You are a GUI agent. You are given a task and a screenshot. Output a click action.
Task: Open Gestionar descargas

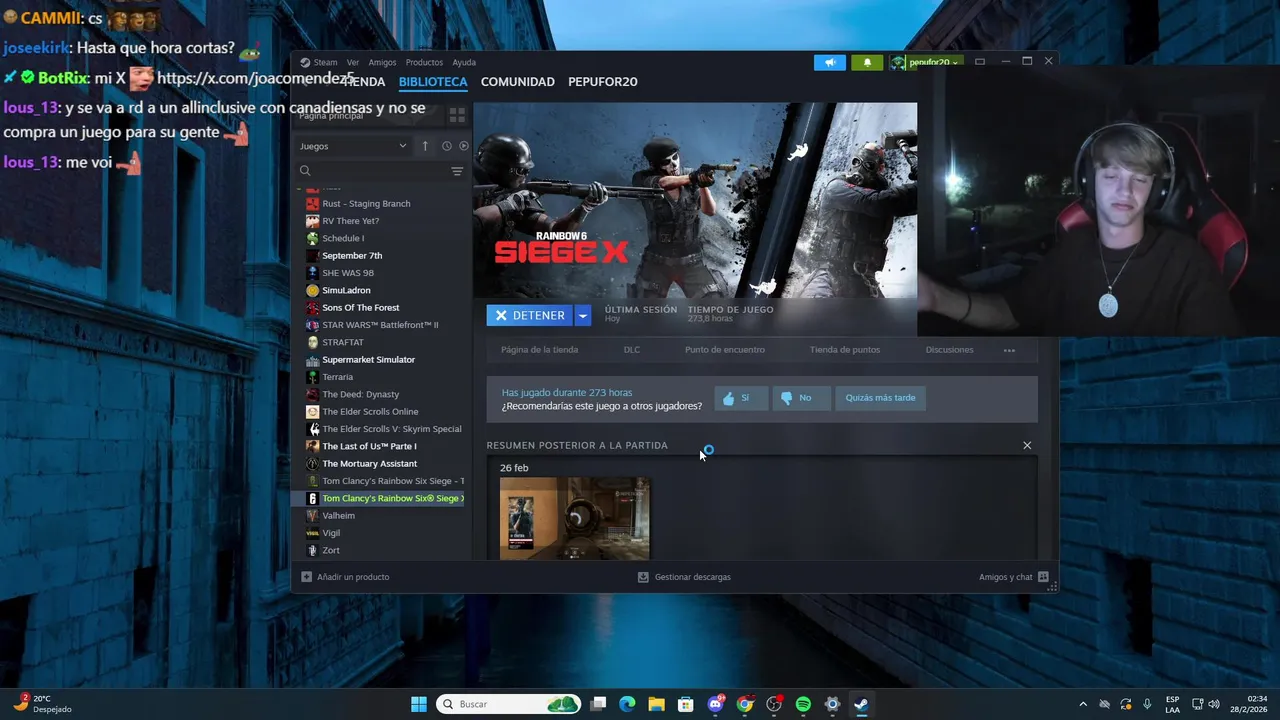point(684,577)
